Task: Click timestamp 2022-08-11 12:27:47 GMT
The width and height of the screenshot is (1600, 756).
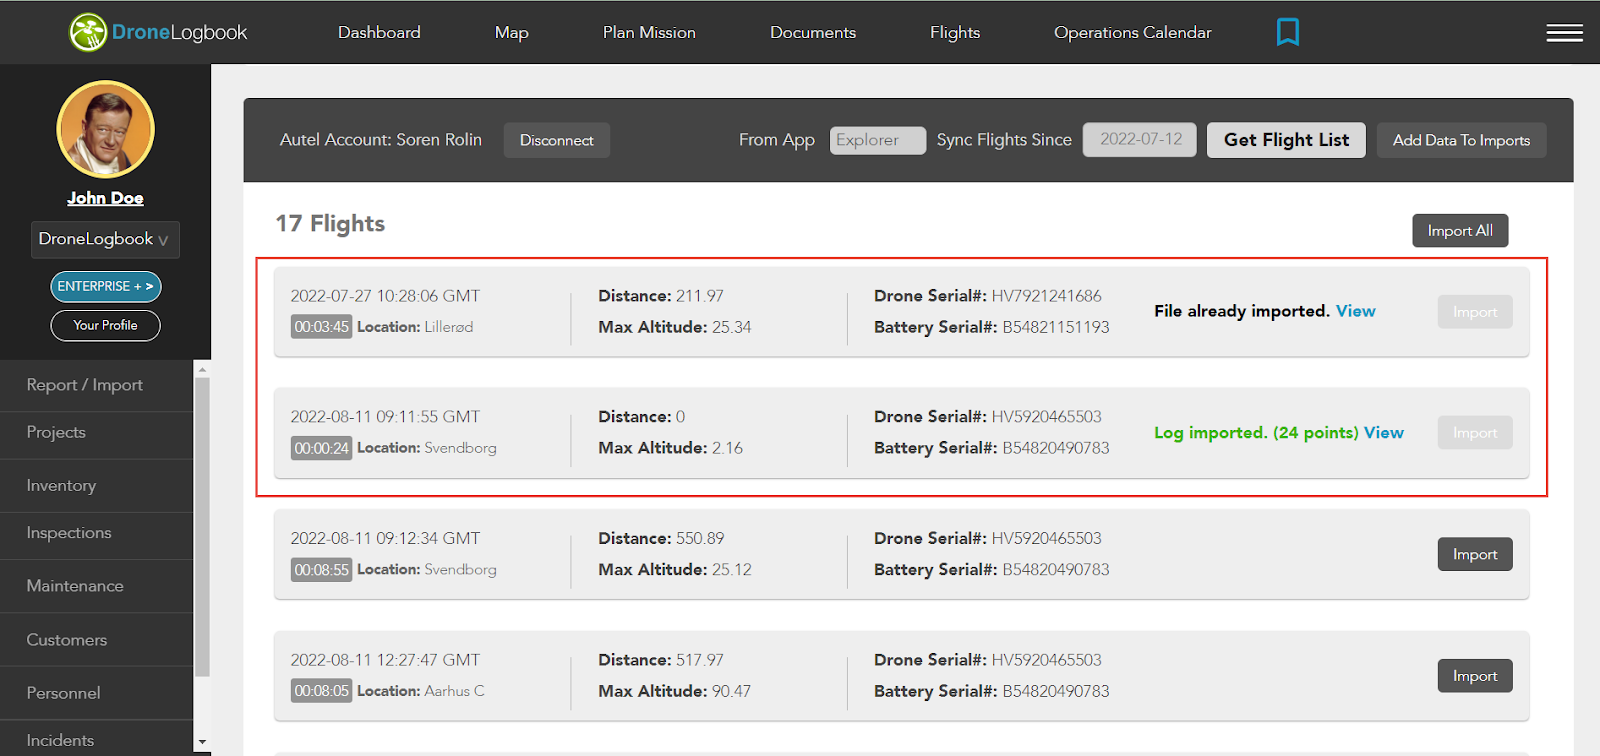Action: [385, 660]
